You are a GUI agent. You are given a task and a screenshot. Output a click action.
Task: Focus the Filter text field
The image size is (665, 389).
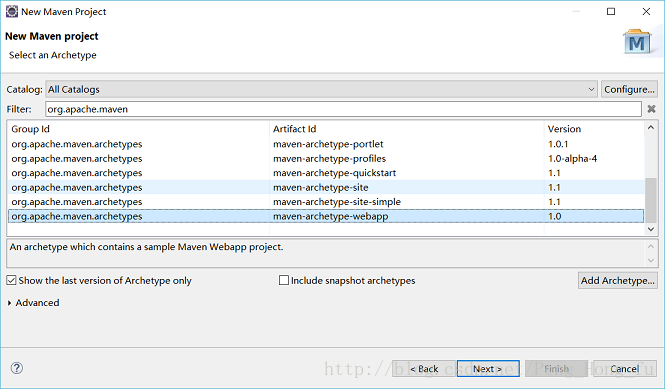[x=343, y=109]
